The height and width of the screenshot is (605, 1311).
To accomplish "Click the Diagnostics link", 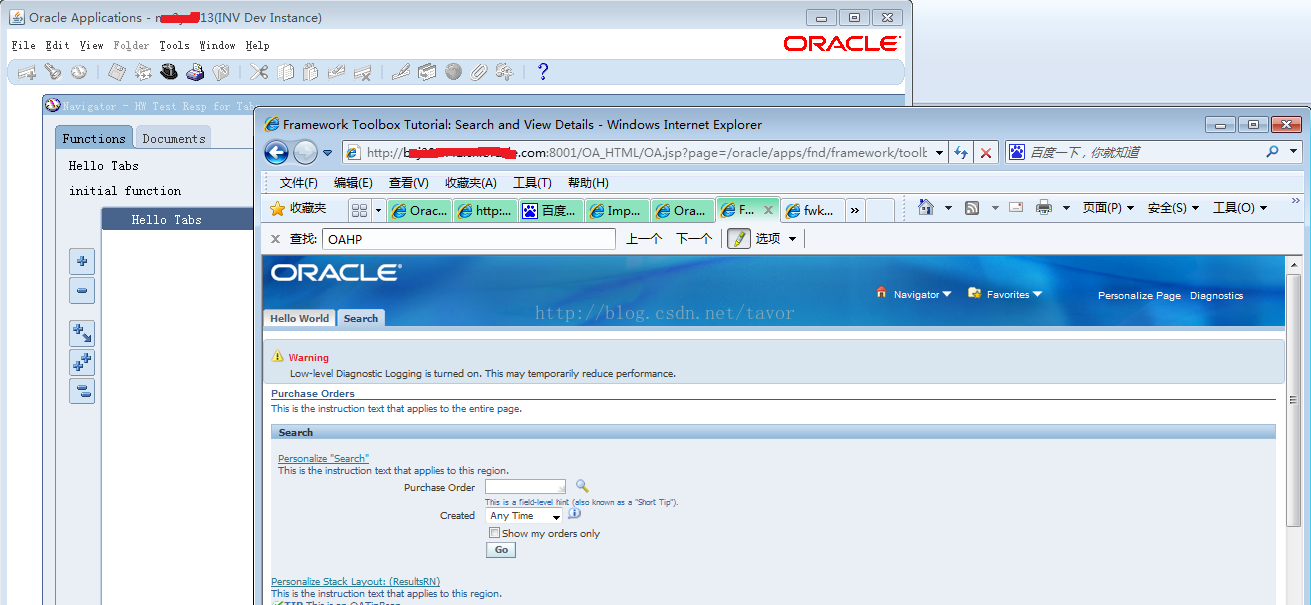I will 1216,295.
